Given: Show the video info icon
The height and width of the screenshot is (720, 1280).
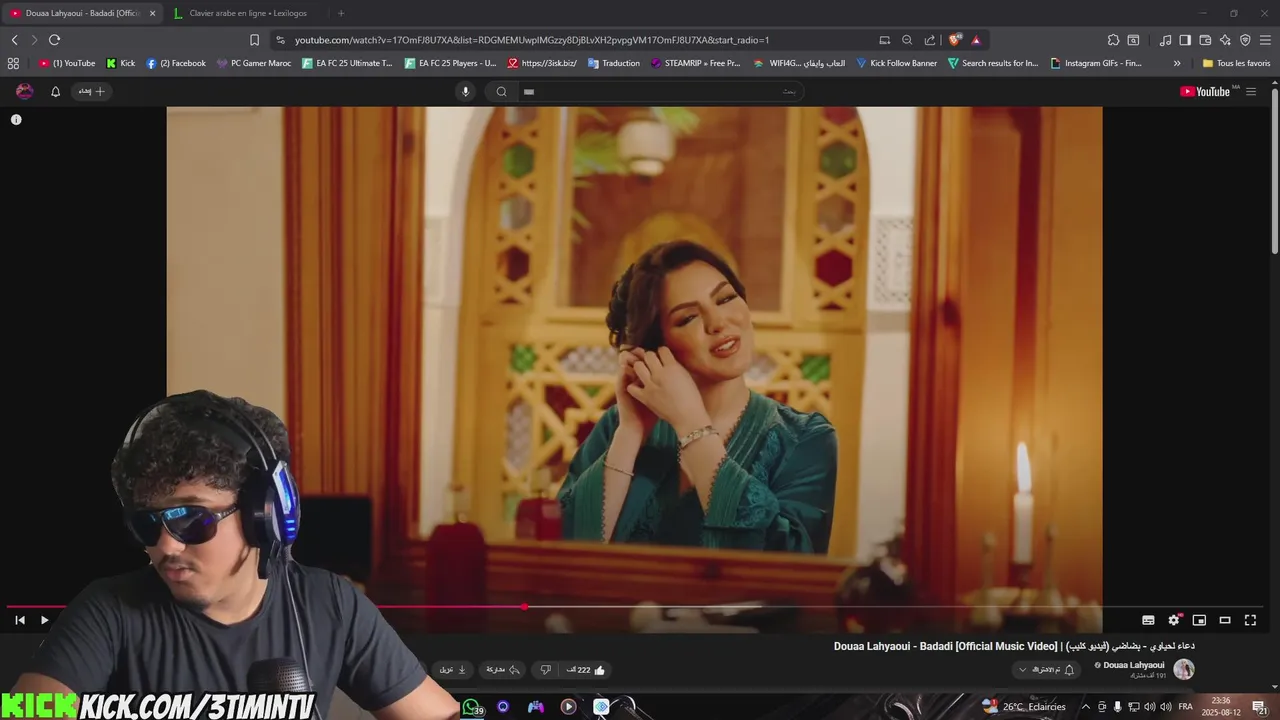Looking at the screenshot, I should pyautogui.click(x=16, y=119).
